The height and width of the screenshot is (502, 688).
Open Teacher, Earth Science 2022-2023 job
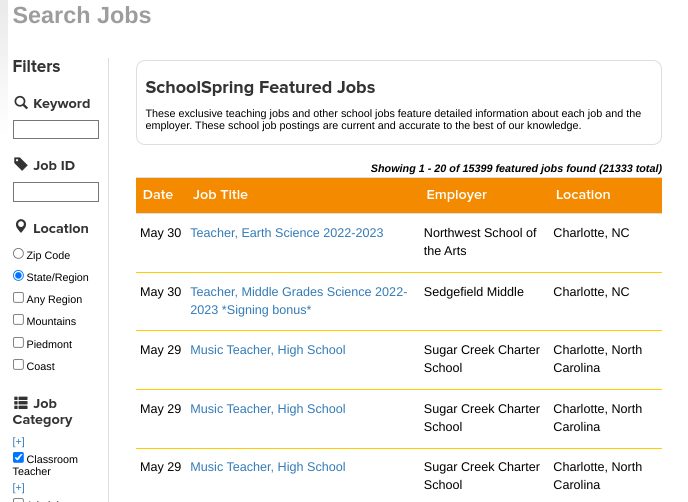[x=287, y=233]
